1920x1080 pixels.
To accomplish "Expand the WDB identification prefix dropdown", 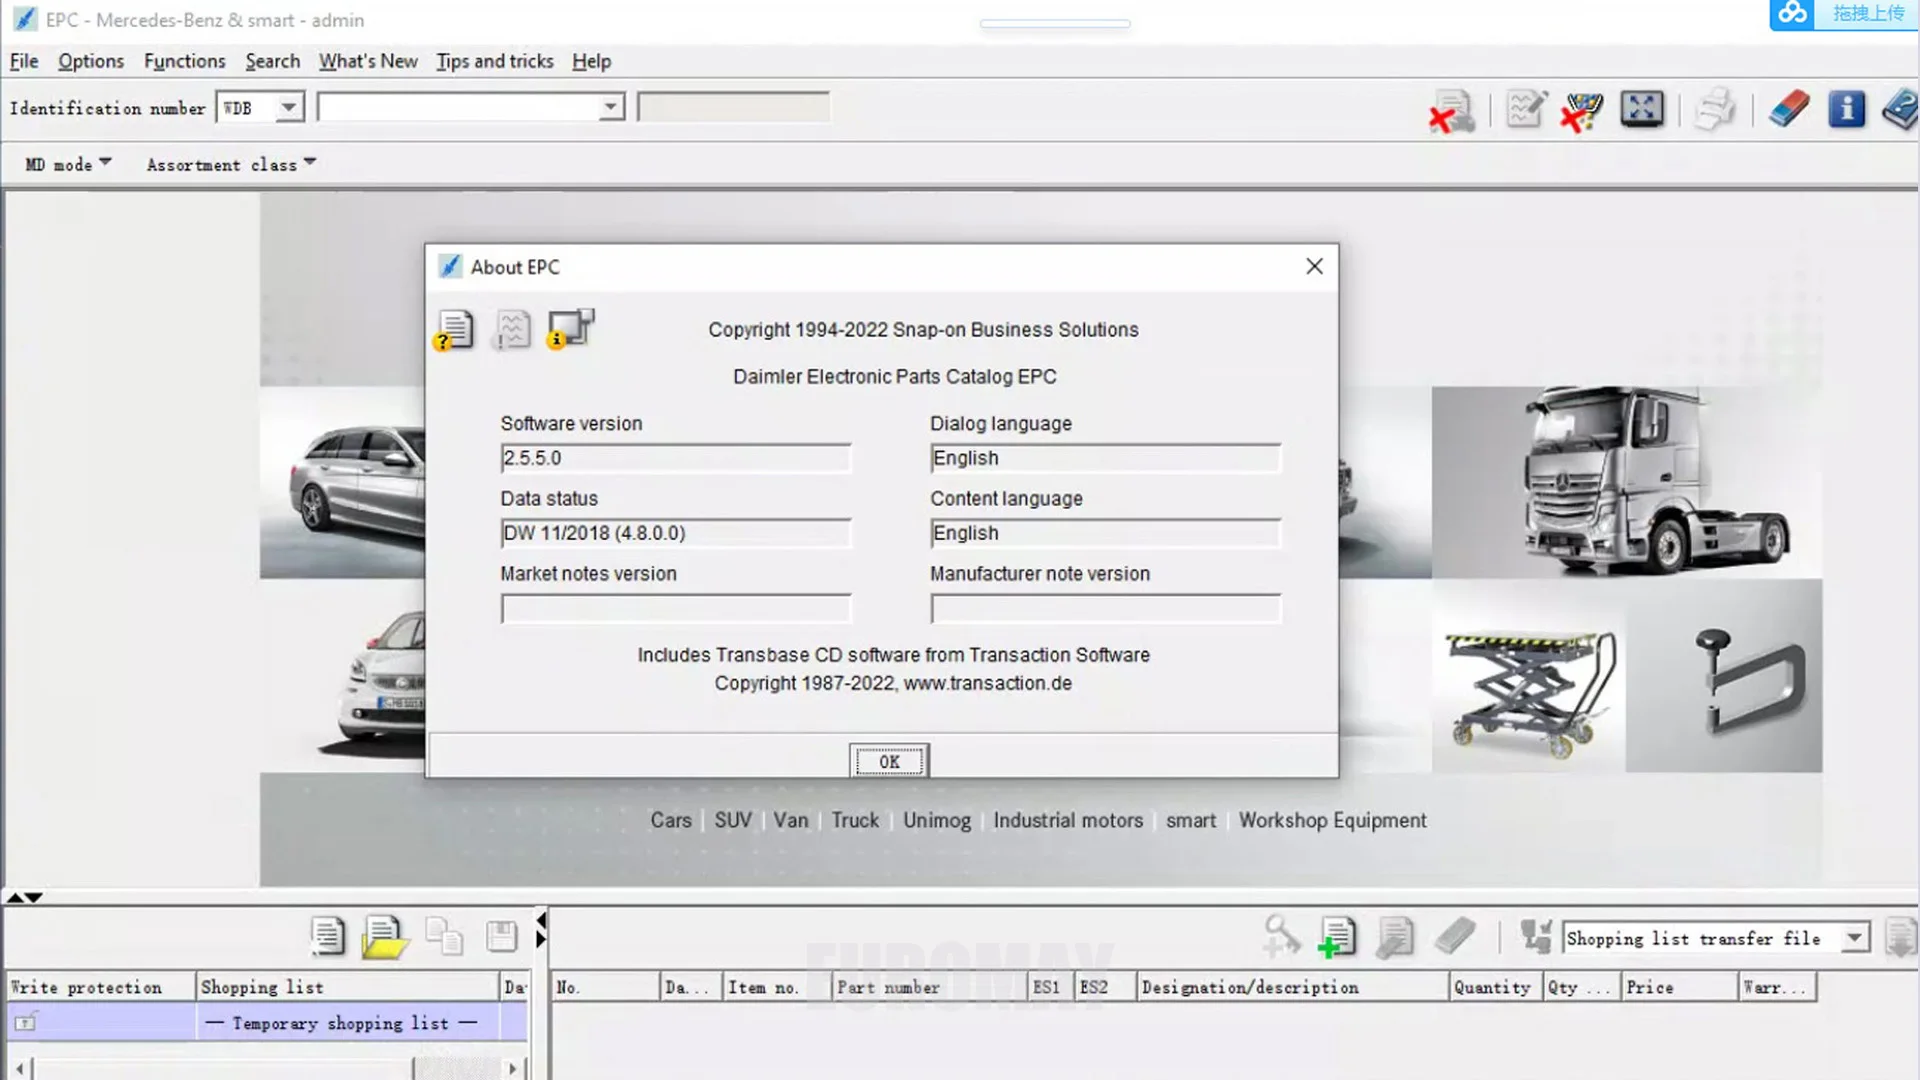I will (x=289, y=107).
